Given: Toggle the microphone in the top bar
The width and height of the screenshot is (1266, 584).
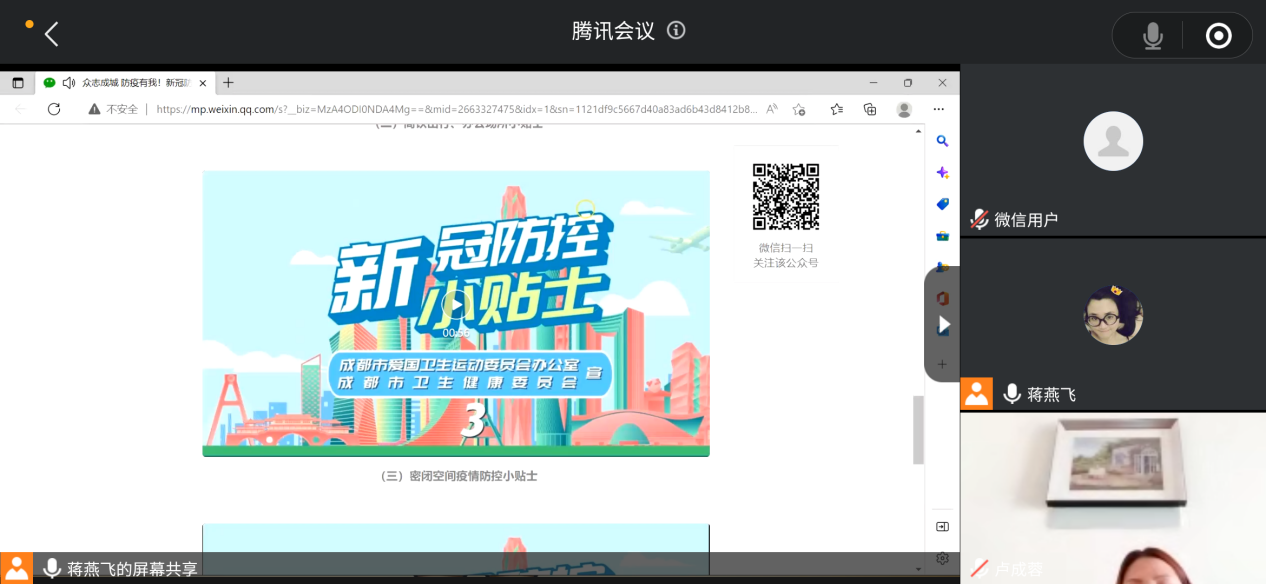Looking at the screenshot, I should point(1153,36).
